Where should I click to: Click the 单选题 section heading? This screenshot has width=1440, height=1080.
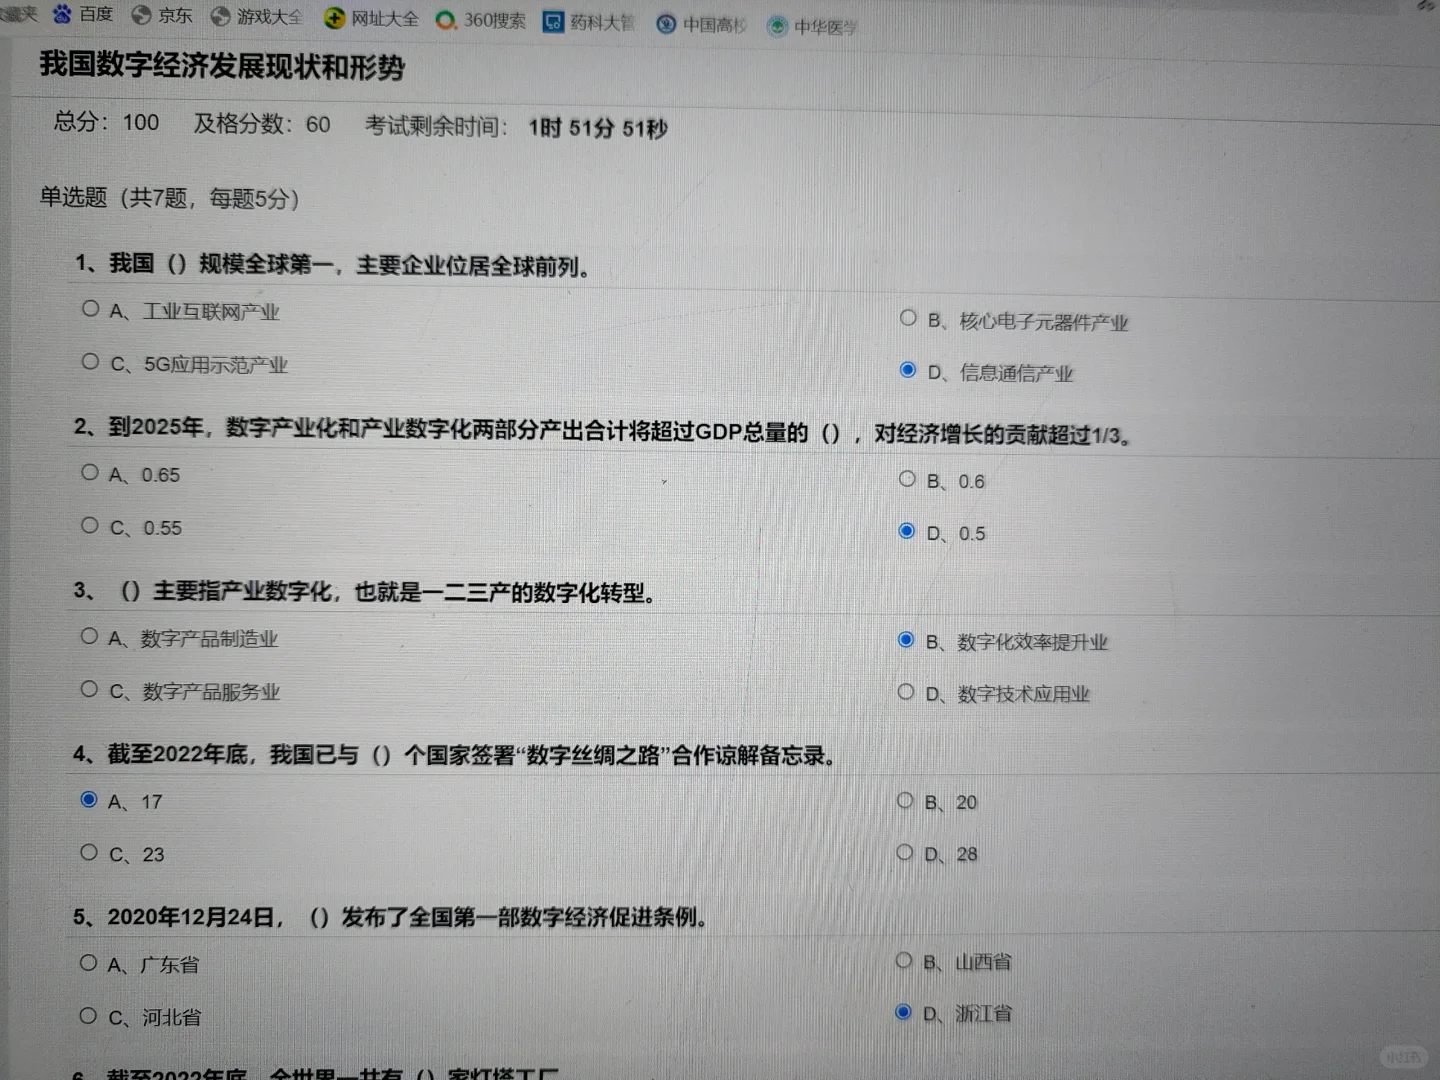click(x=169, y=198)
